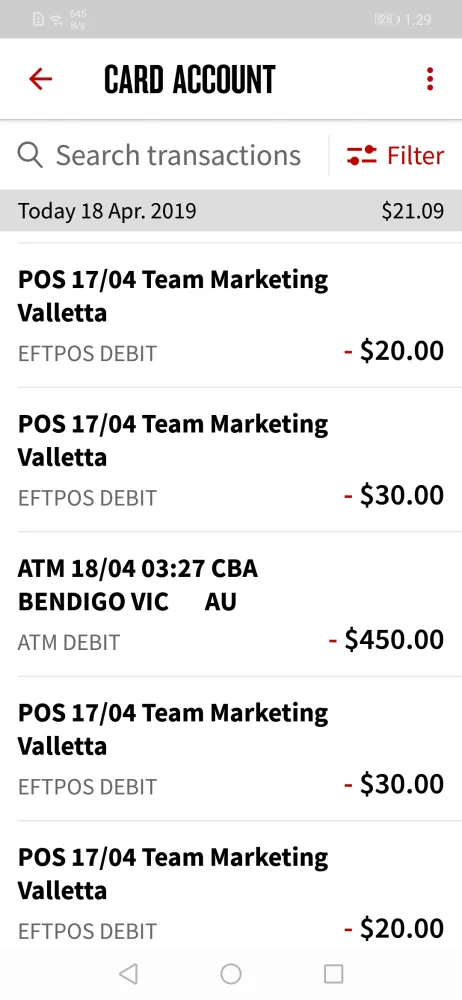Open first Team Marketing Valletta $20.00 transaction
462x1000 pixels.
pyautogui.click(x=231, y=315)
